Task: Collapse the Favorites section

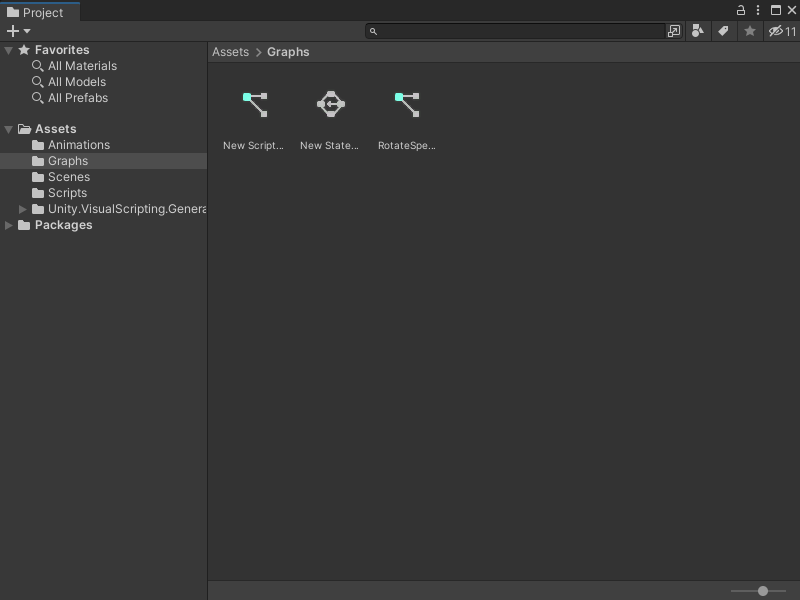Action: [10, 49]
